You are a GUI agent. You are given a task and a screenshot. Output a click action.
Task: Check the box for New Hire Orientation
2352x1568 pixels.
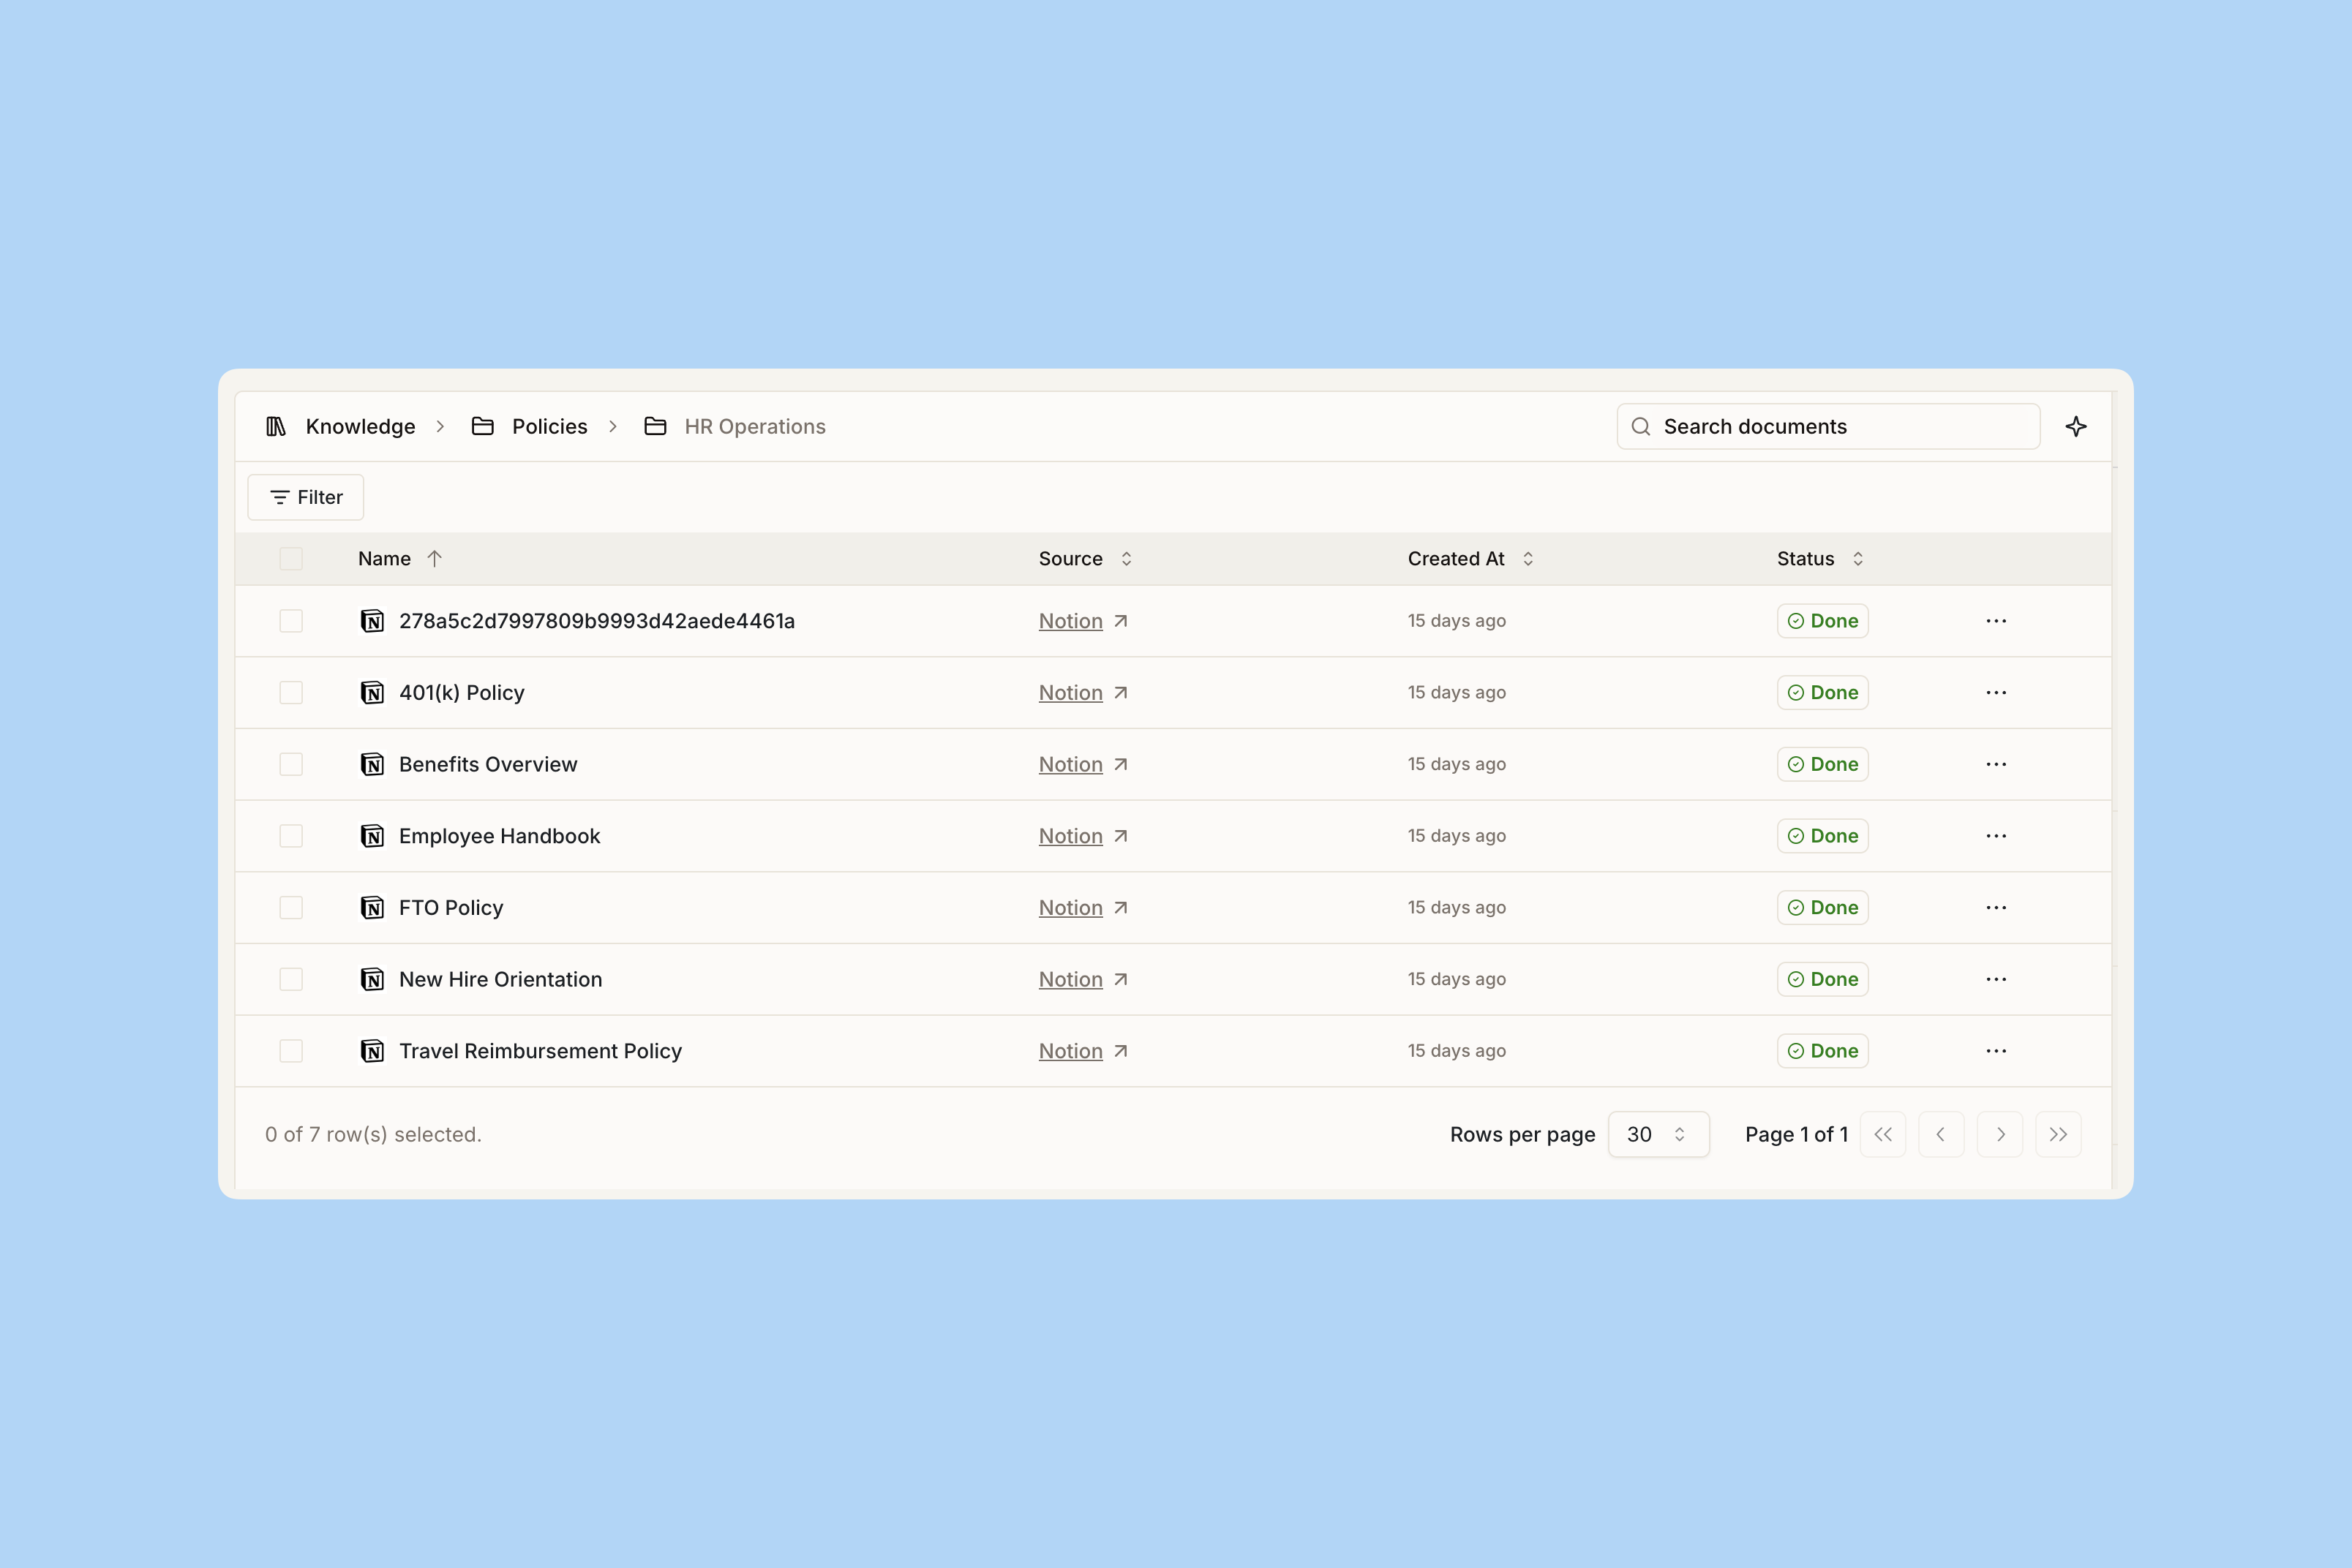coord(291,980)
